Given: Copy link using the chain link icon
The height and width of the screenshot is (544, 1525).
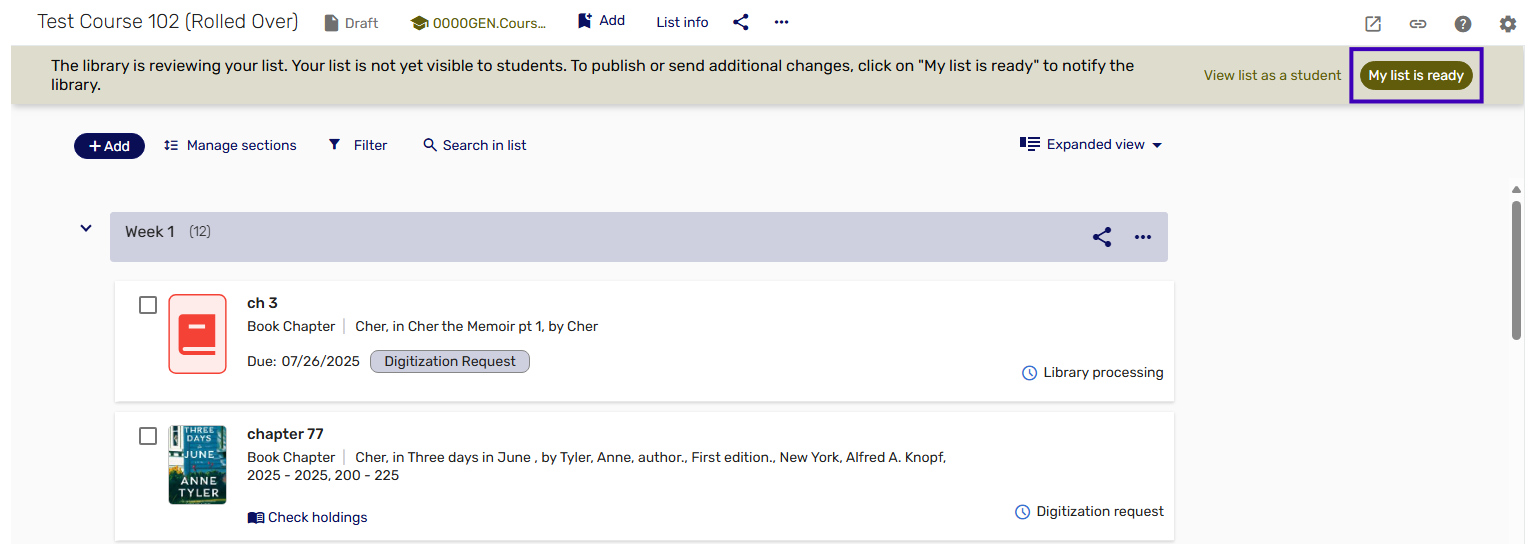Looking at the screenshot, I should tap(1418, 24).
